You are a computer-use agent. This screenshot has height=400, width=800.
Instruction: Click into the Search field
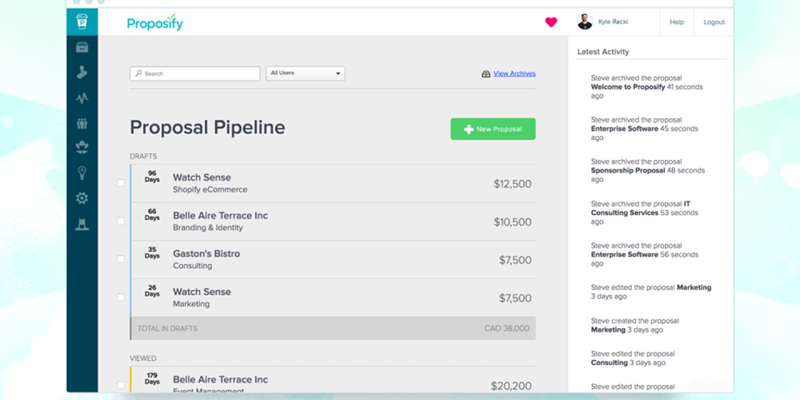tap(195, 74)
